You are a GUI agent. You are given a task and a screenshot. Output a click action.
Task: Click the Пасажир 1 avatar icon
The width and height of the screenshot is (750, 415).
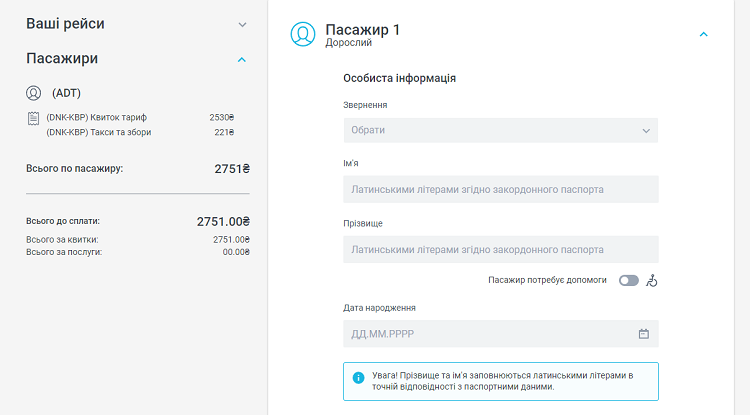pyautogui.click(x=302, y=34)
